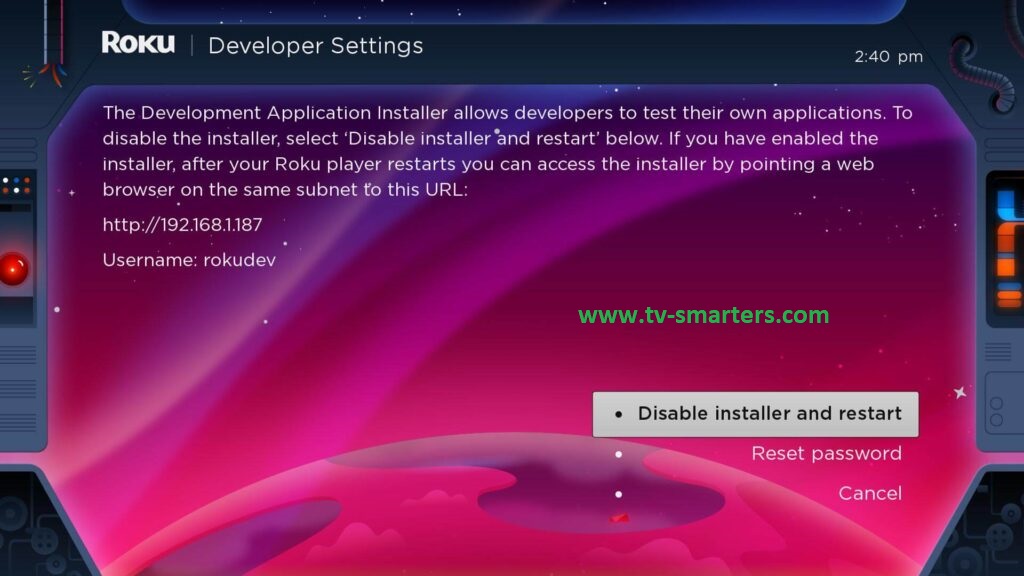Click the installer description paragraph
1024x576 pixels.
click(x=507, y=151)
